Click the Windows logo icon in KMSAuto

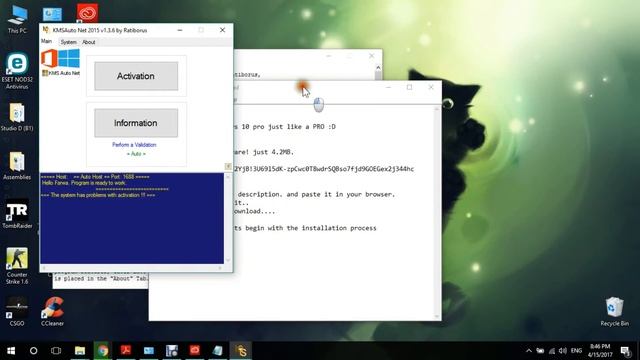point(69,58)
